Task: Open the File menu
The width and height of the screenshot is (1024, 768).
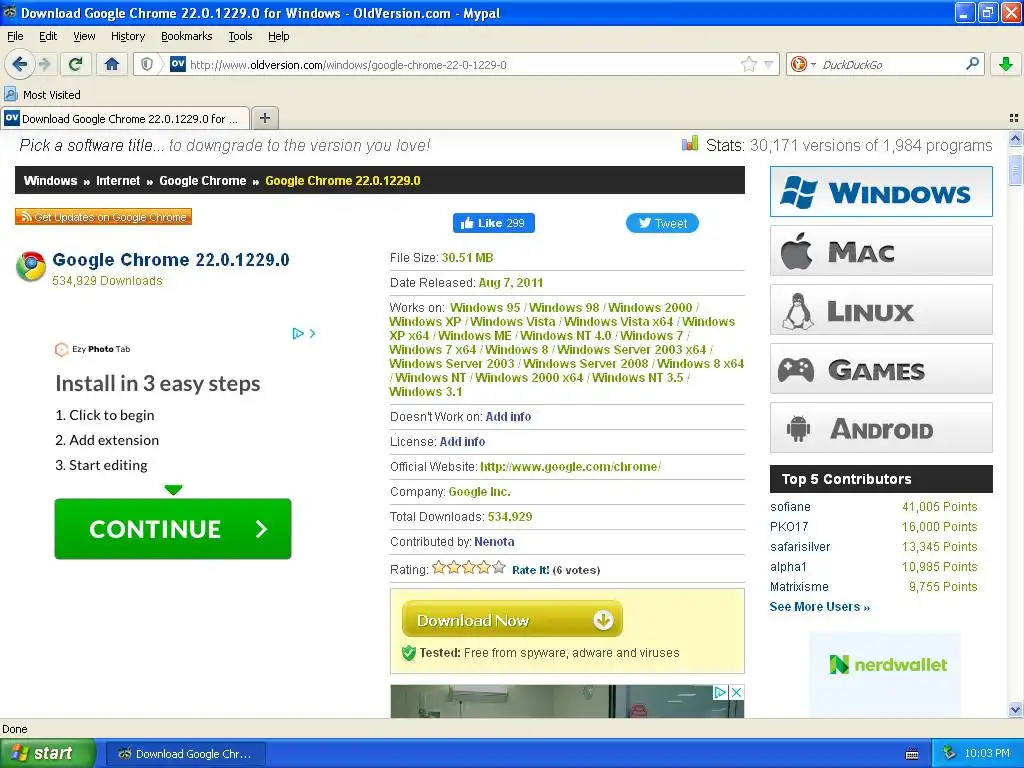Action: click(x=15, y=36)
